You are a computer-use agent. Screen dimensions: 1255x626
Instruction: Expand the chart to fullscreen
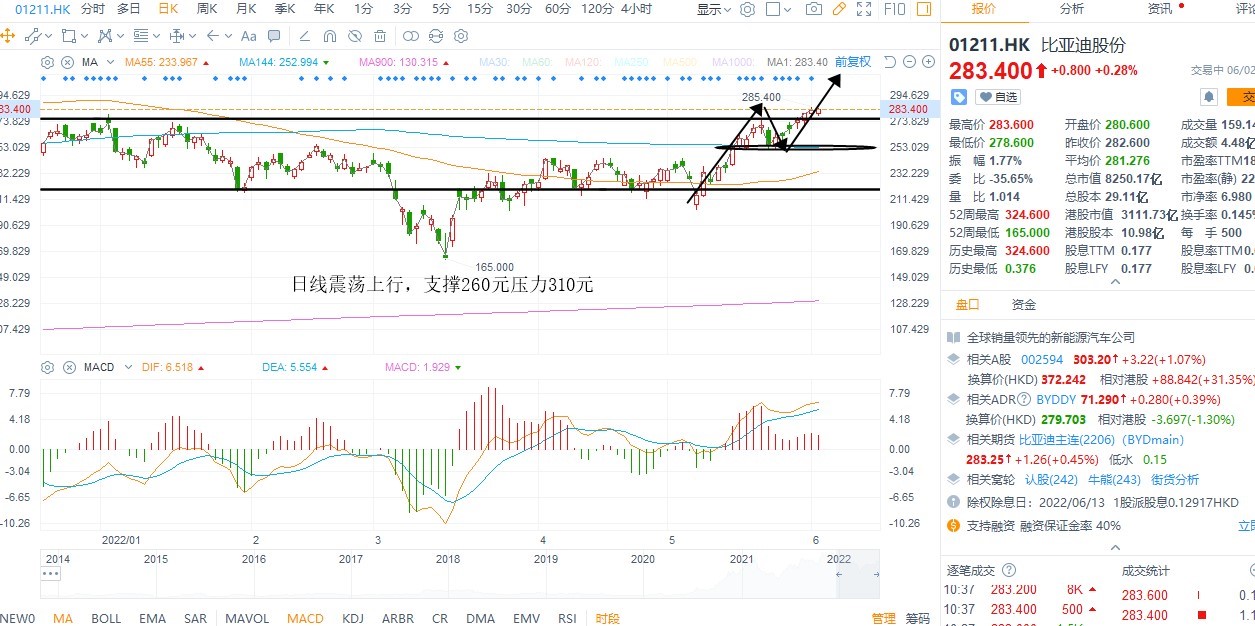(x=864, y=10)
